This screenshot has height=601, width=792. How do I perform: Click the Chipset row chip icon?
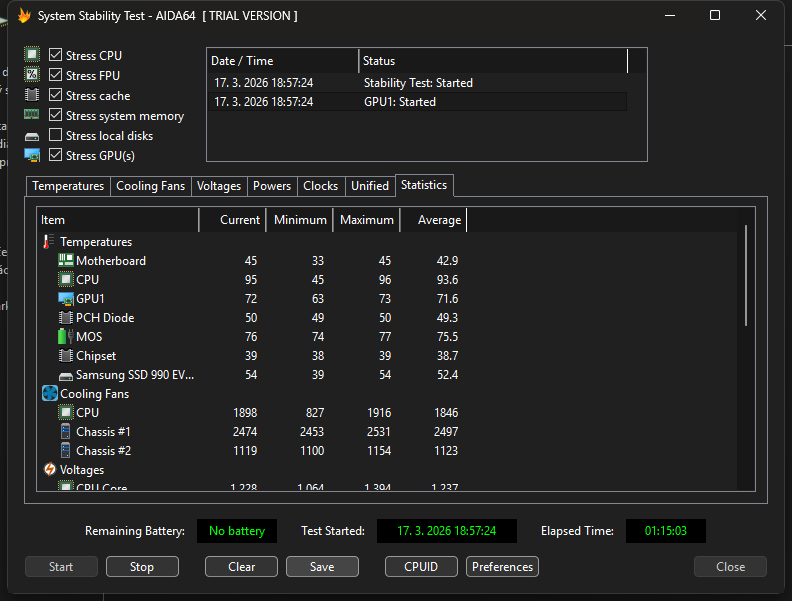pos(66,356)
